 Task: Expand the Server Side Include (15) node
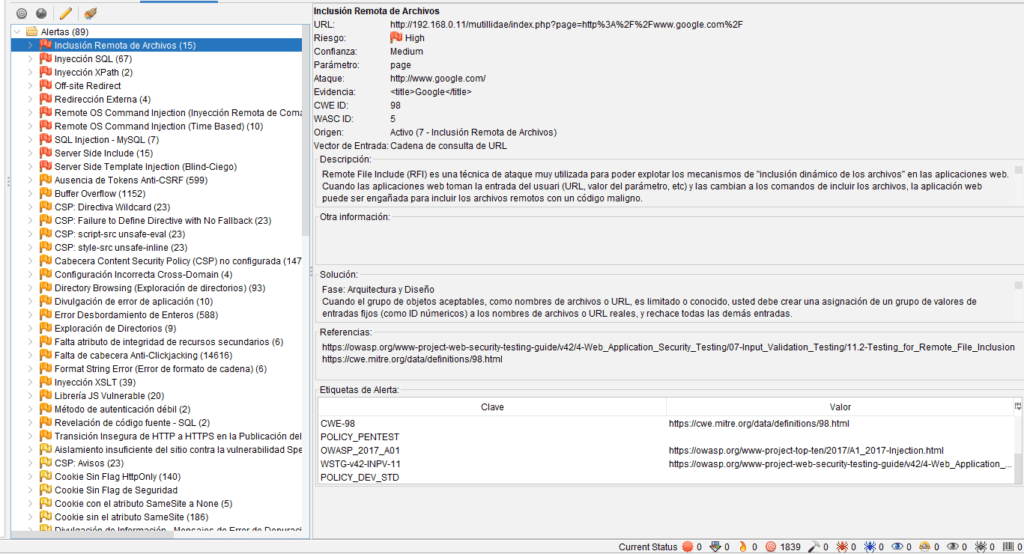(x=29, y=153)
